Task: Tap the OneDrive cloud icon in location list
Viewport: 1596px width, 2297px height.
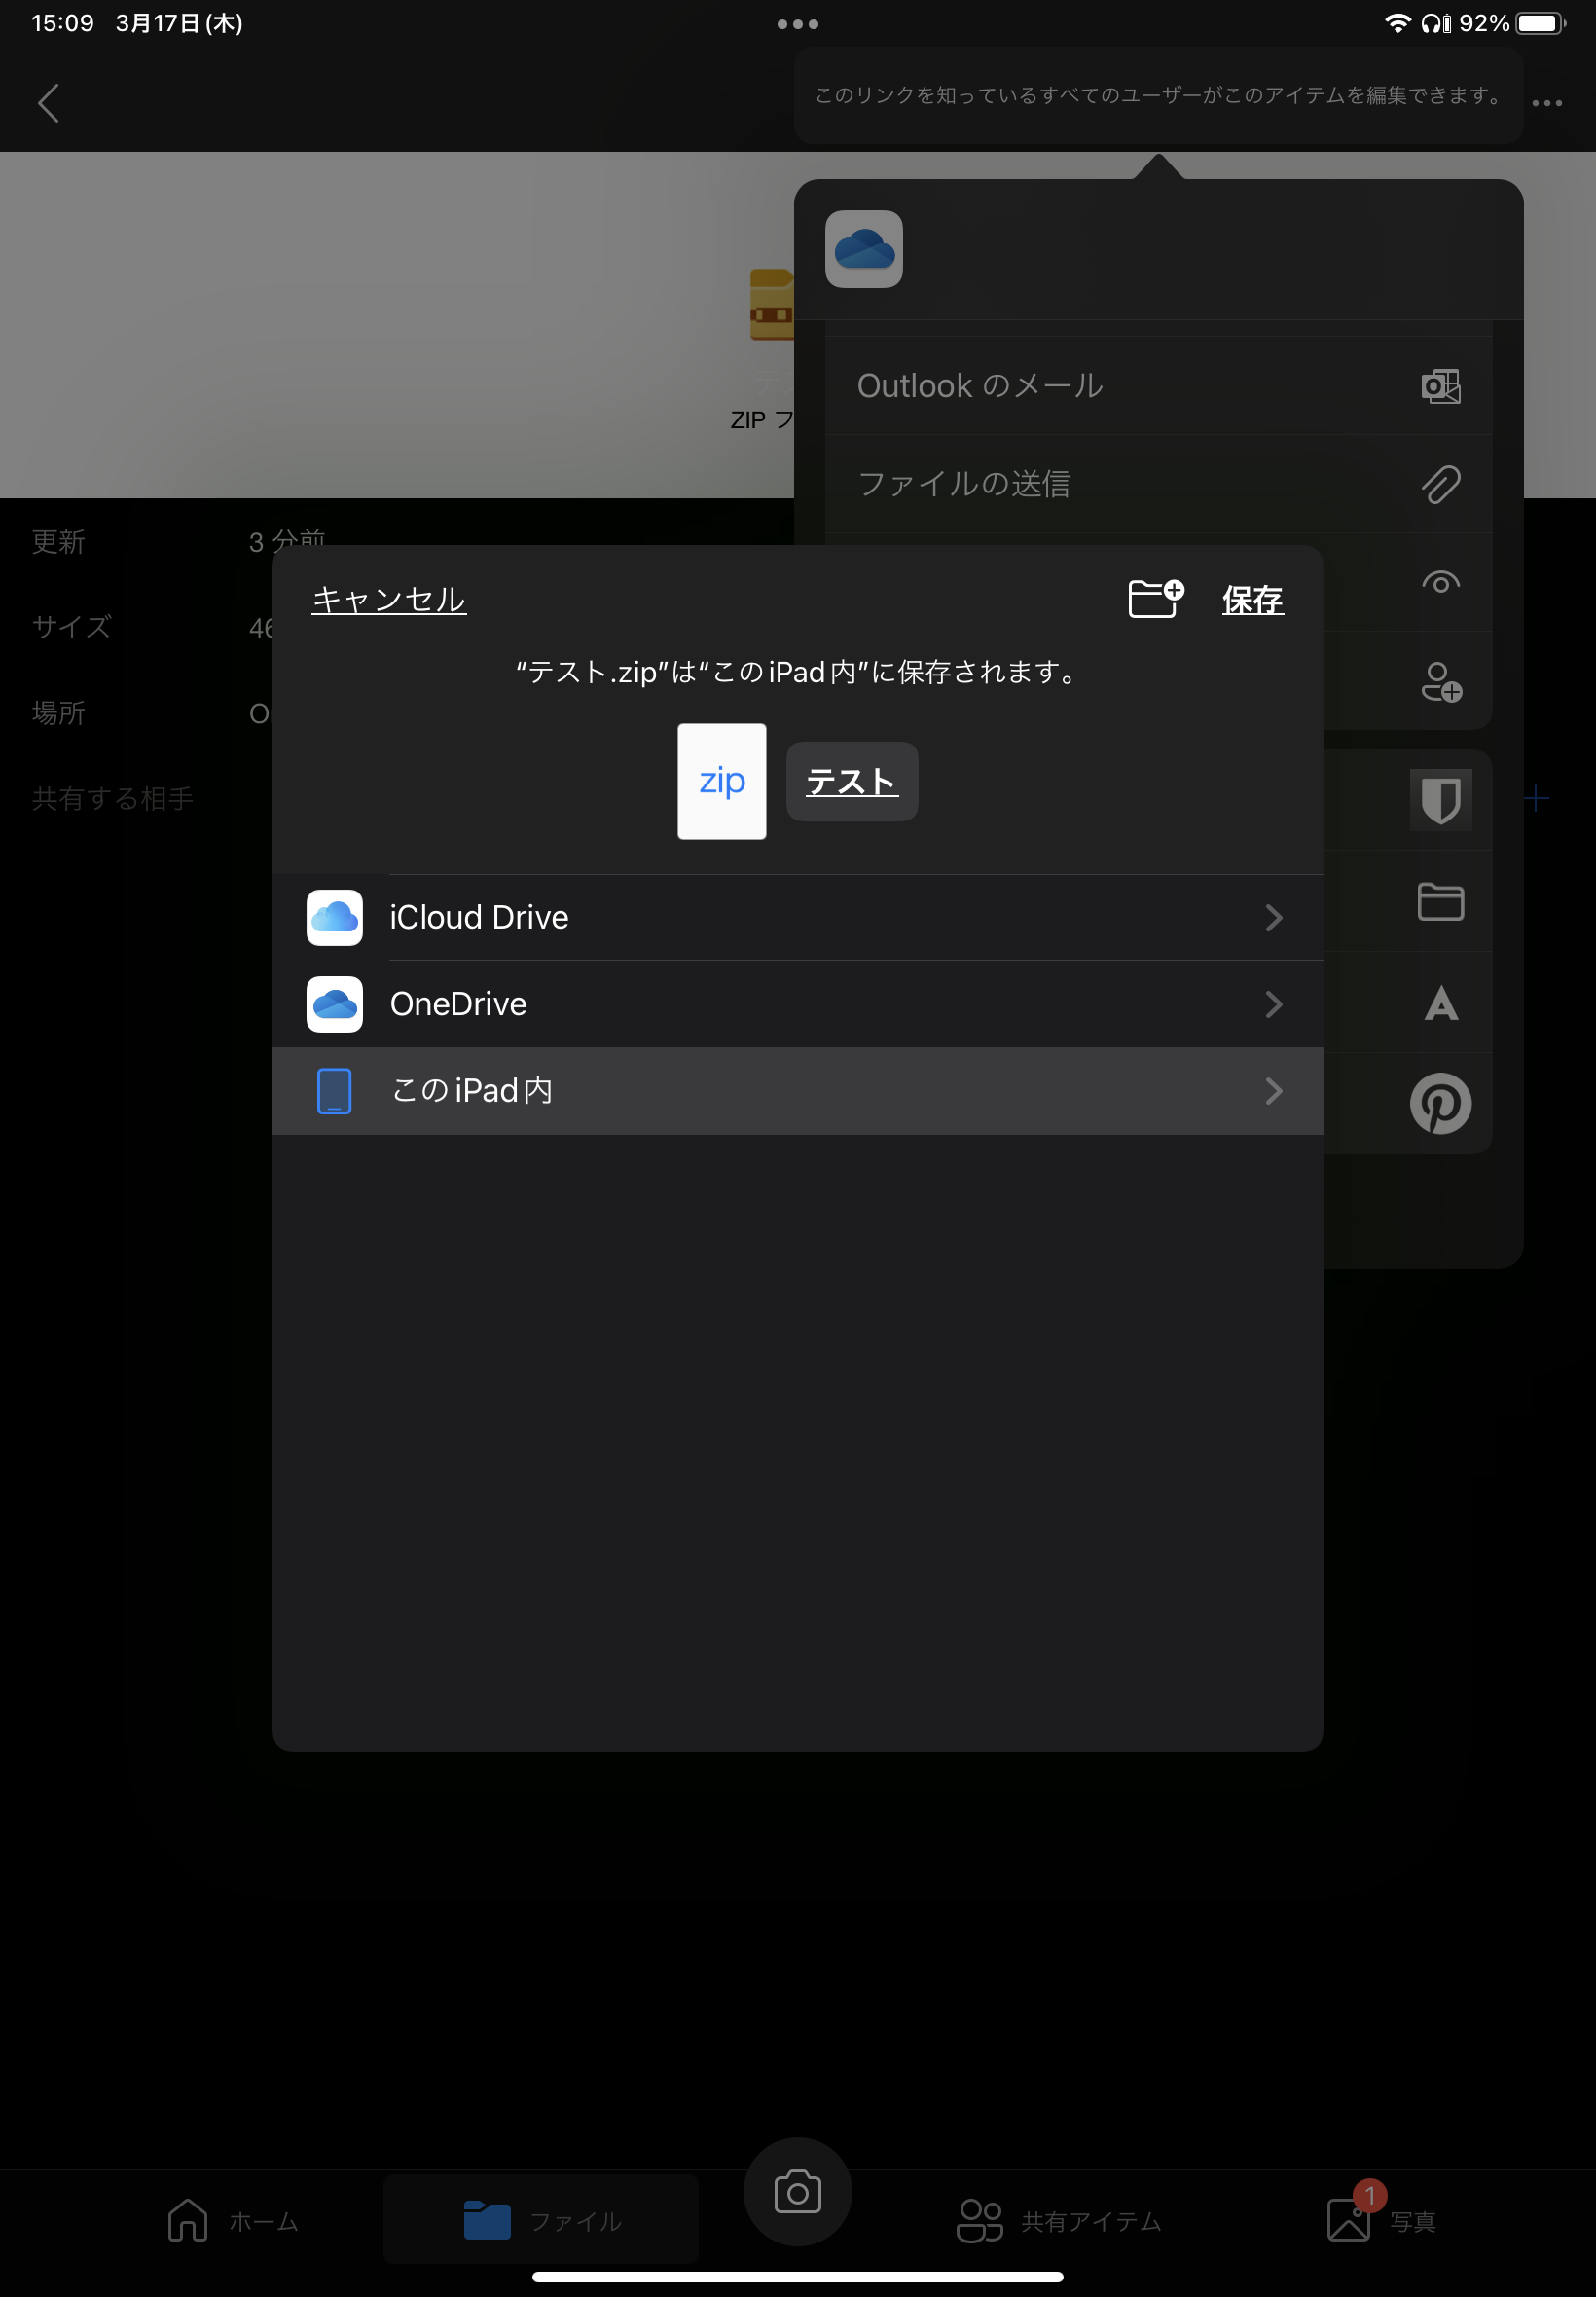Action: 334,1004
